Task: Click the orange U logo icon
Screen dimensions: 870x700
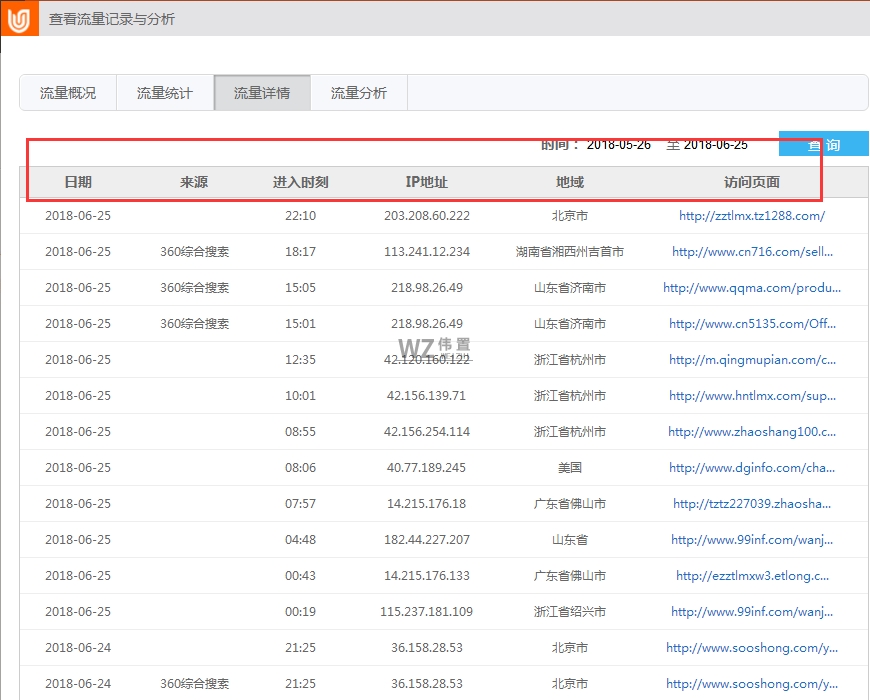Action: [18, 17]
